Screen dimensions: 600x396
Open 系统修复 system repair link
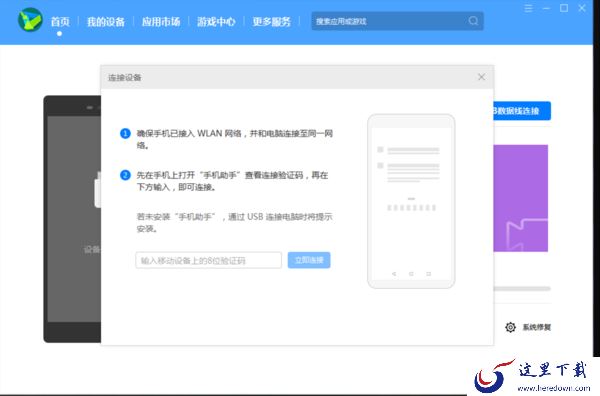click(536, 327)
